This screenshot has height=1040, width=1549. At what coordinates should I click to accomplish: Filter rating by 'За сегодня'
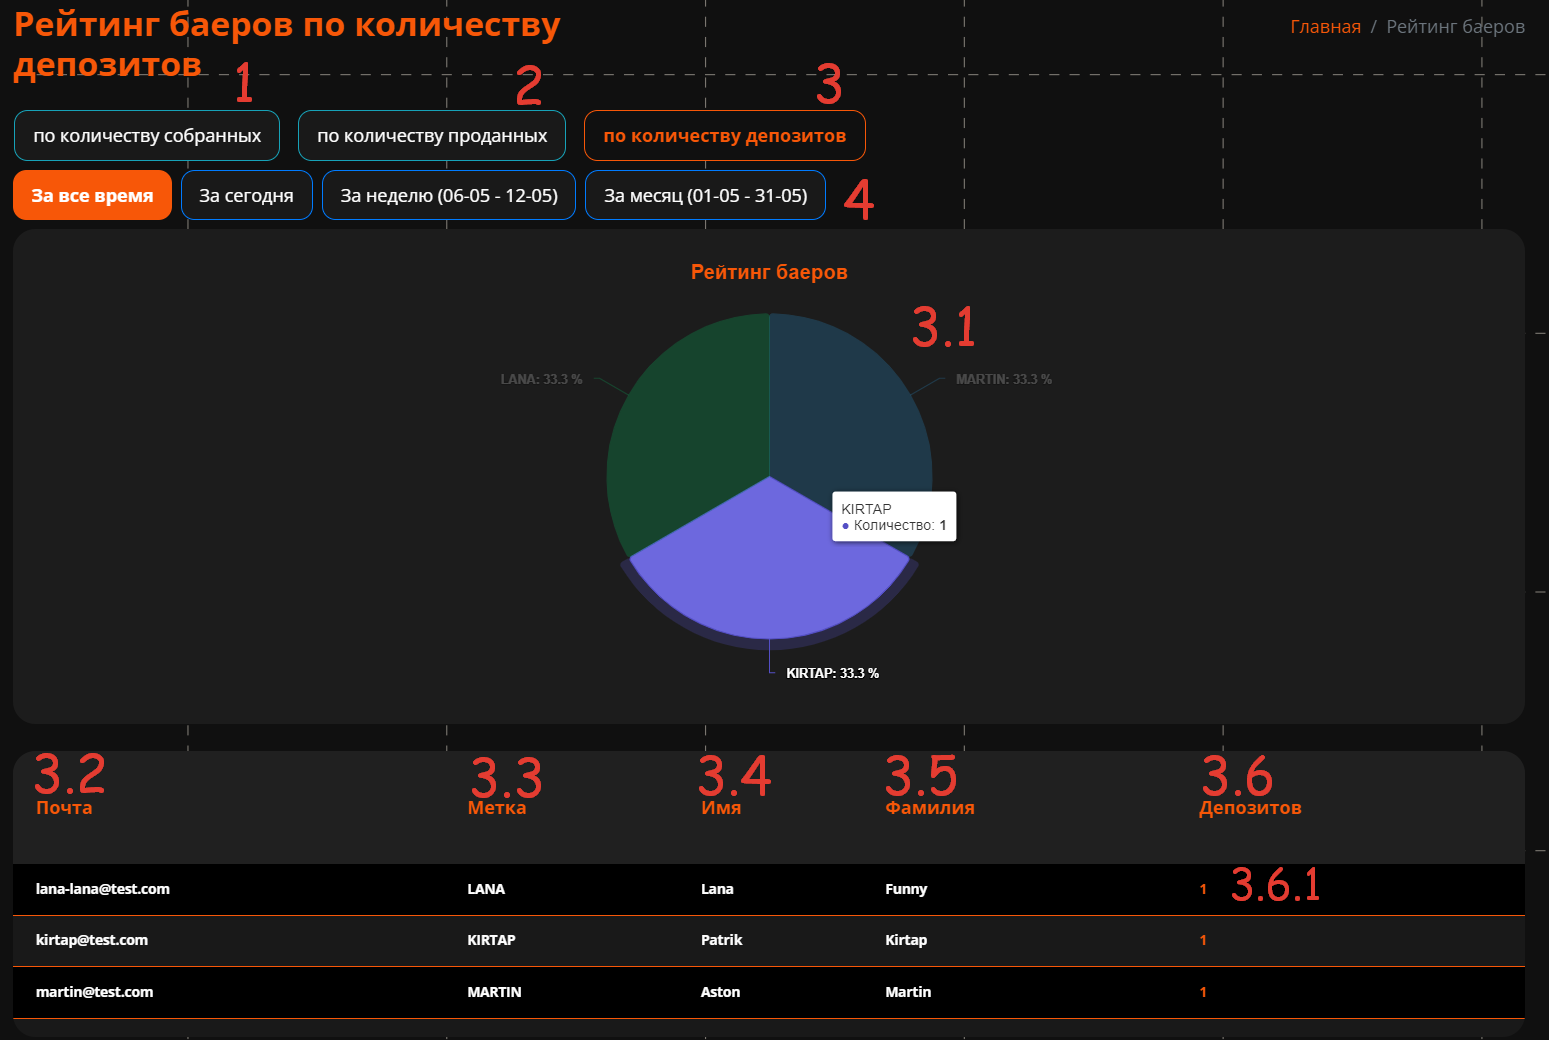tap(246, 196)
